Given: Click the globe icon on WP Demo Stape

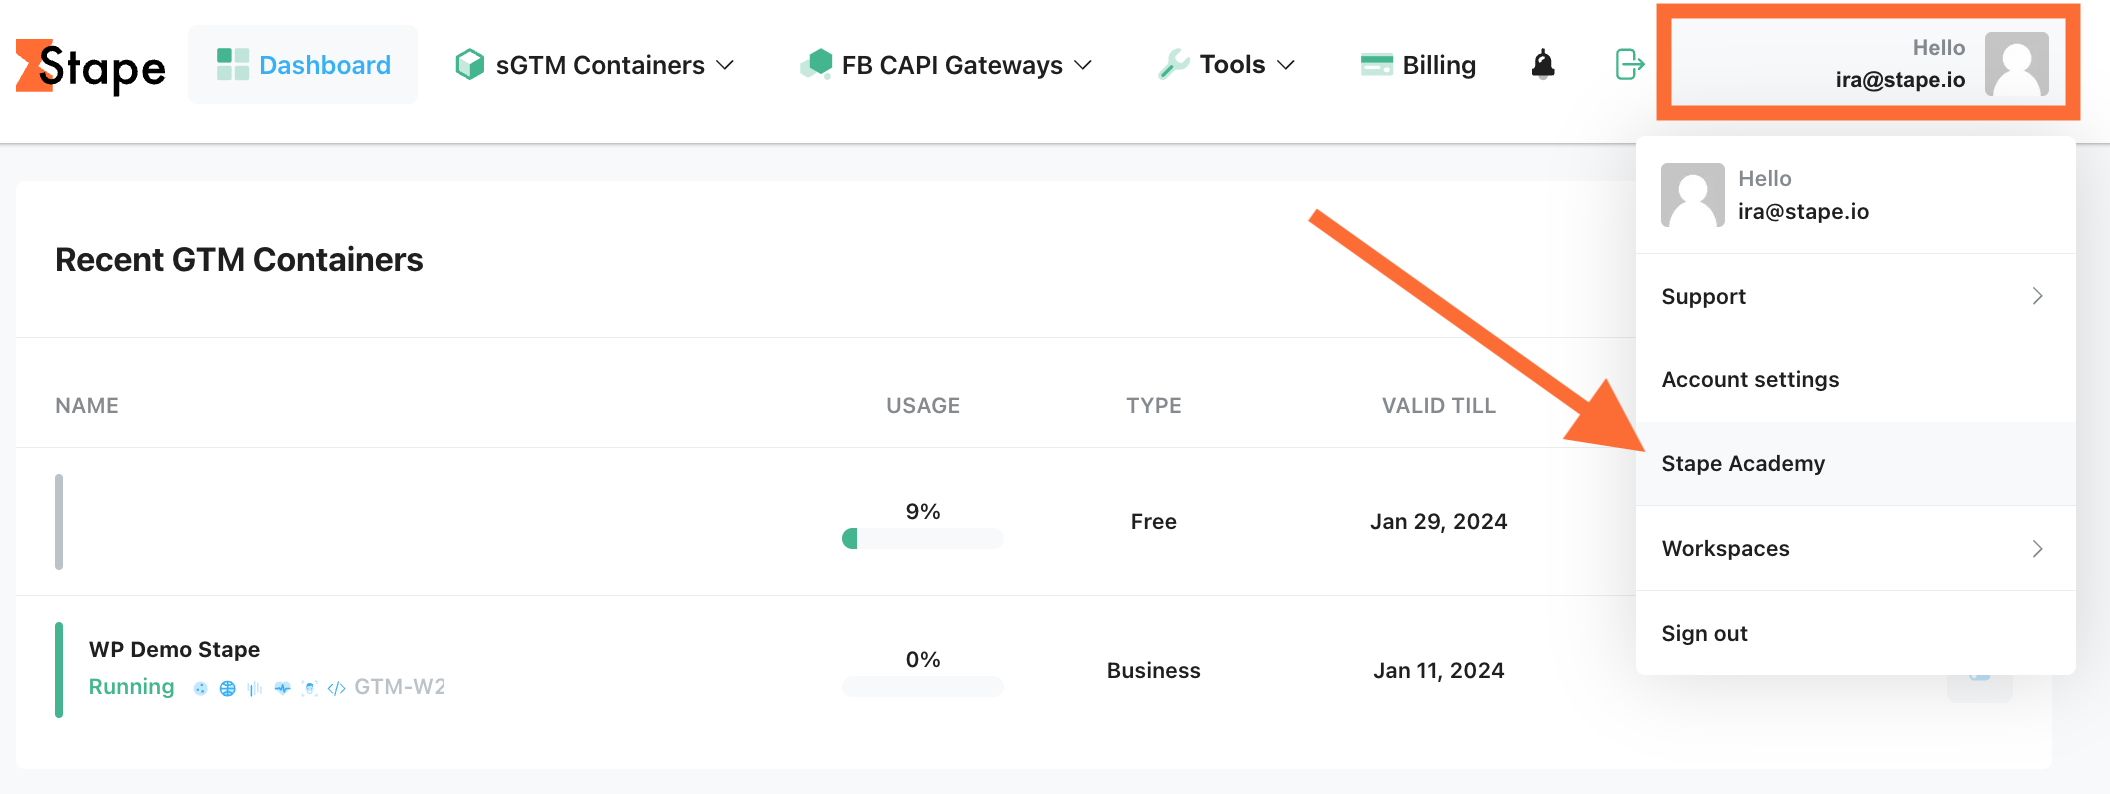Looking at the screenshot, I should pyautogui.click(x=227, y=688).
